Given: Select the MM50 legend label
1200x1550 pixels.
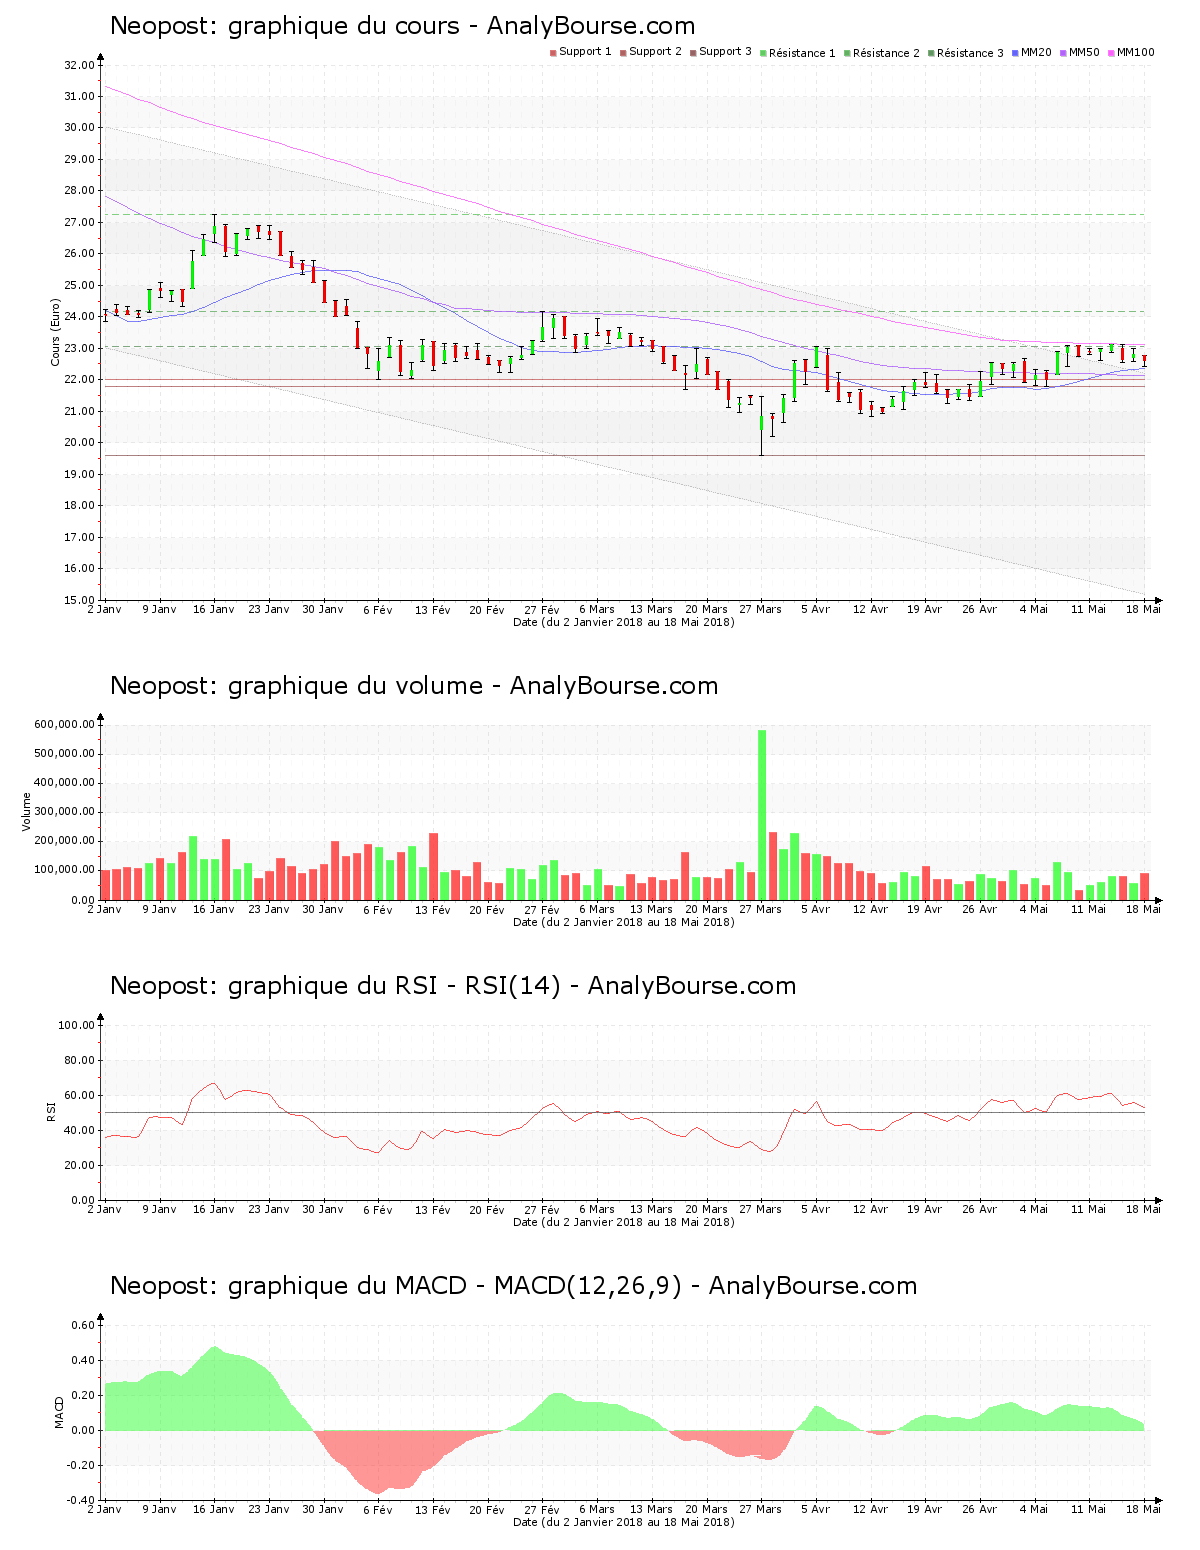Looking at the screenshot, I should 1084,52.
